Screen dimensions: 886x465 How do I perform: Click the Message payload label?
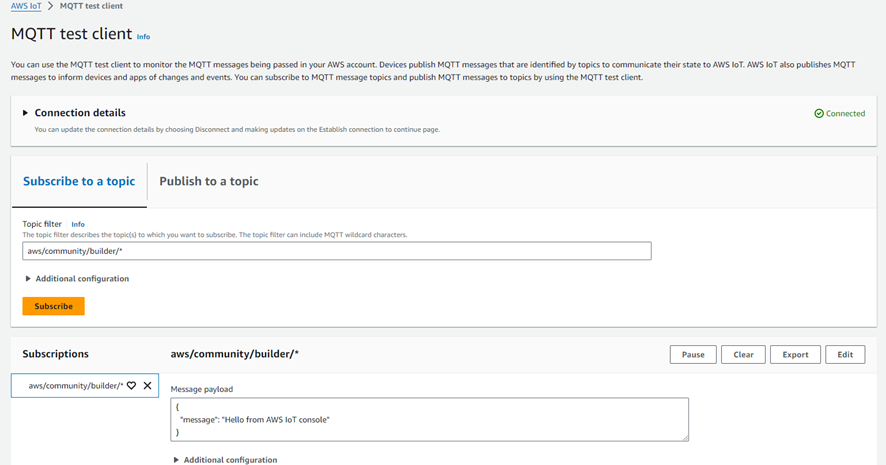(202, 389)
